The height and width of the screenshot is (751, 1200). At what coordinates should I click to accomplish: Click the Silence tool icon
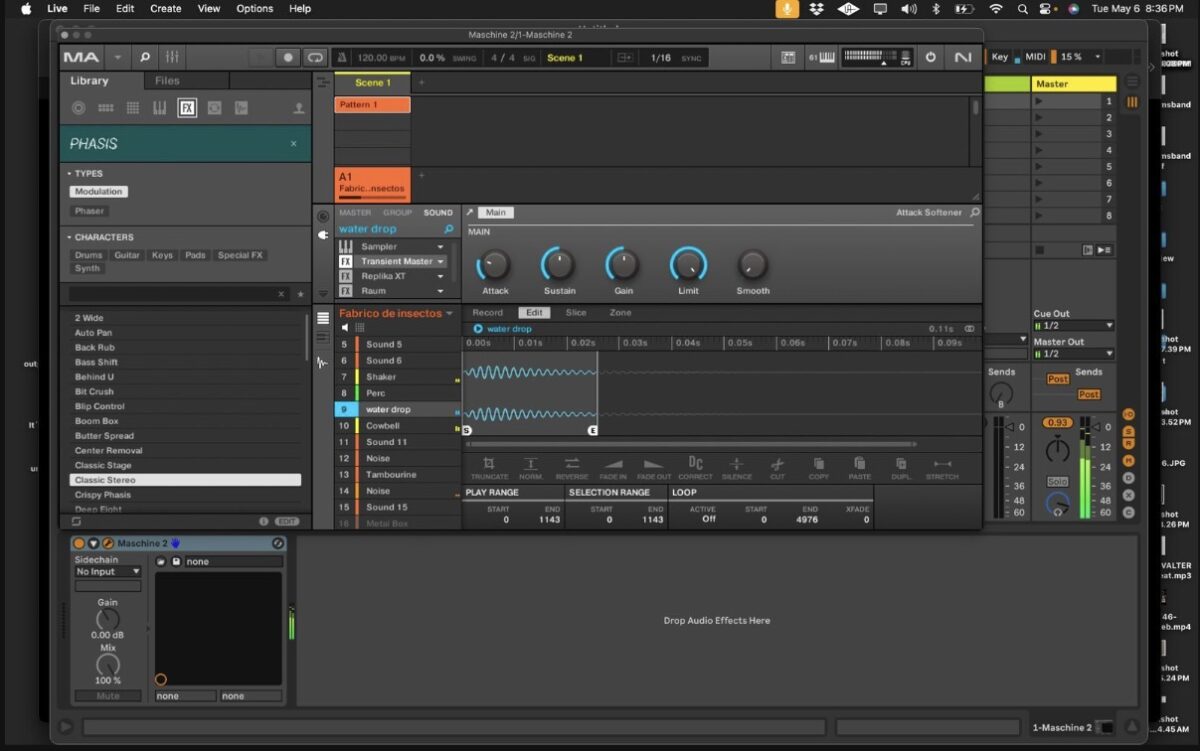pos(736,464)
